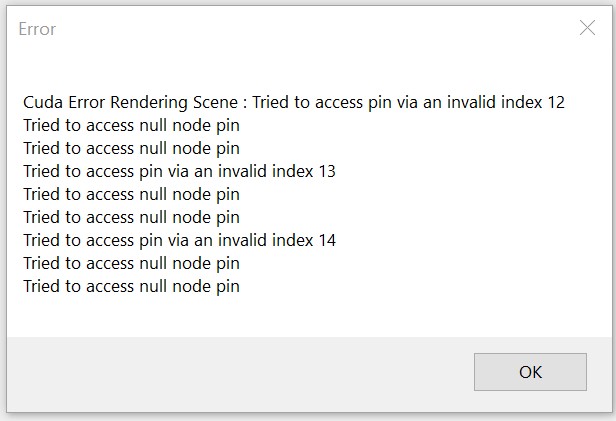Image resolution: width=616 pixels, height=421 pixels.
Task: Select the "invalid index 13" error line
Action: click(x=179, y=171)
